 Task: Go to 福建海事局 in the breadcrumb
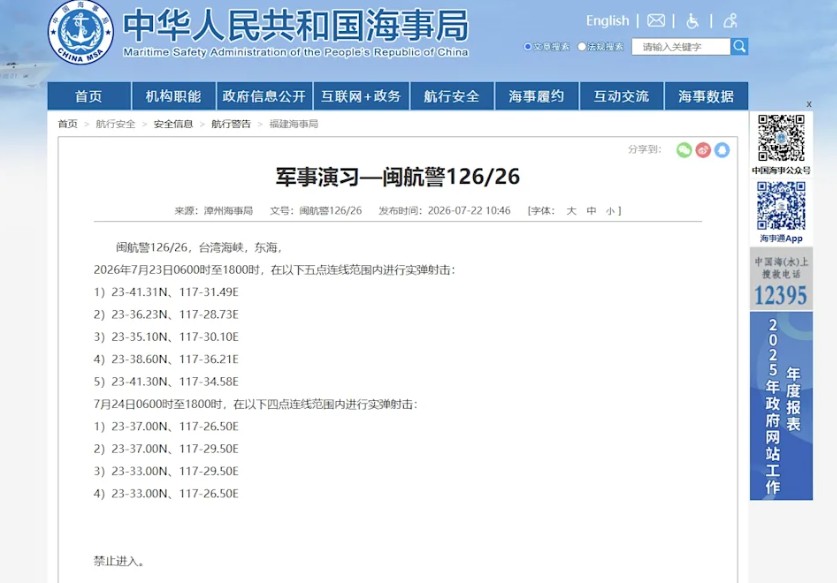294,124
